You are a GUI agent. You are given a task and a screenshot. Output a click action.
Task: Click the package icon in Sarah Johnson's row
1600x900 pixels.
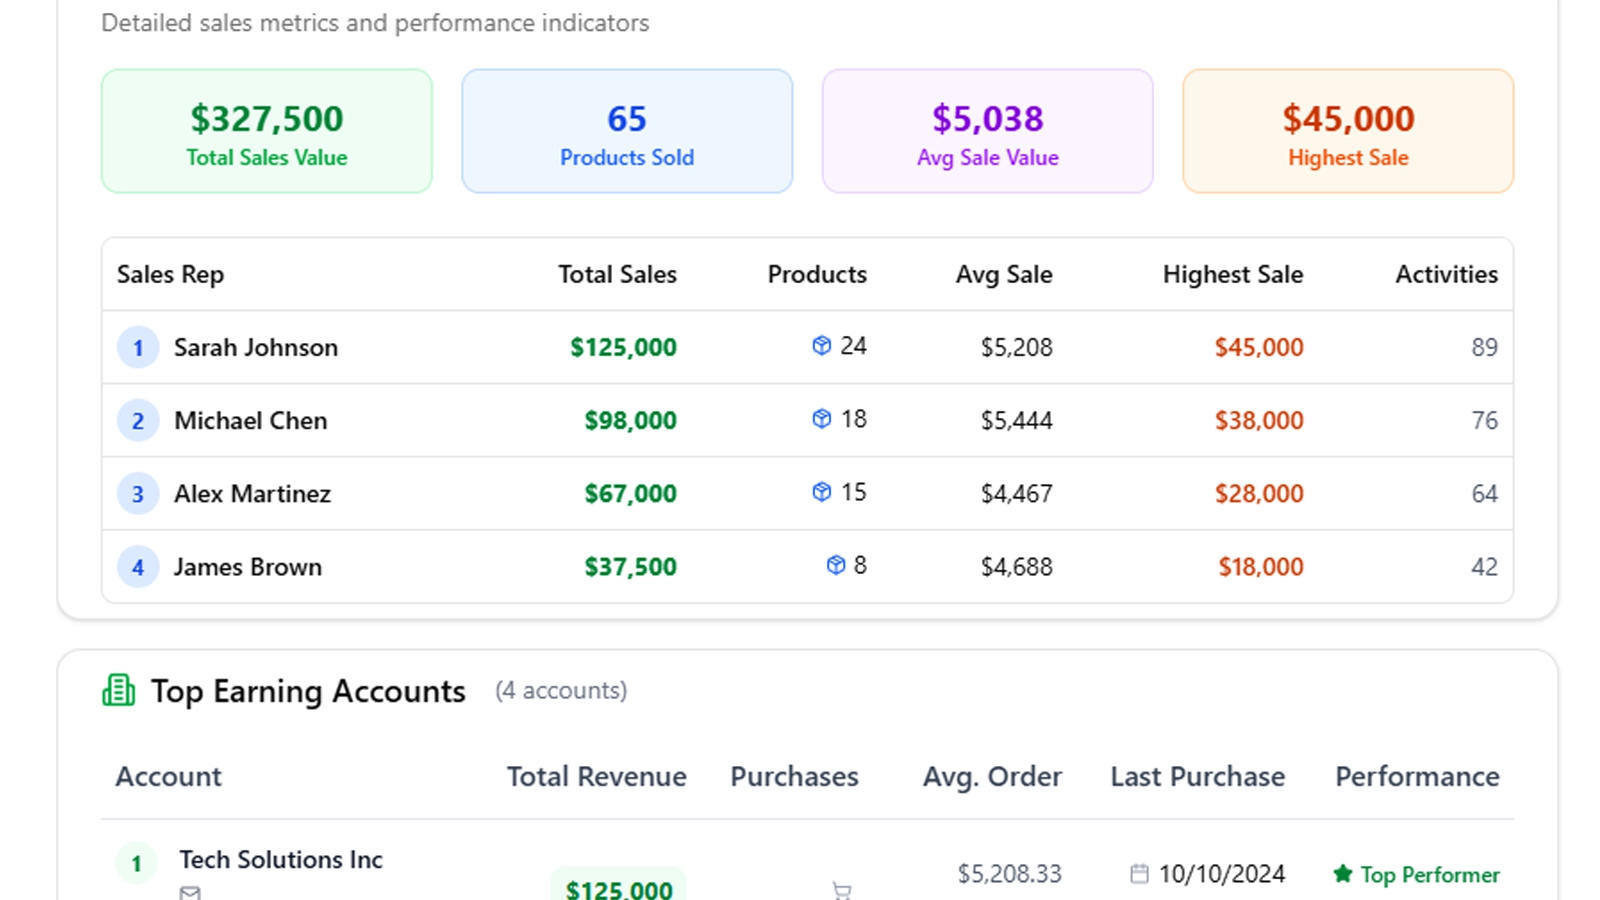(821, 346)
